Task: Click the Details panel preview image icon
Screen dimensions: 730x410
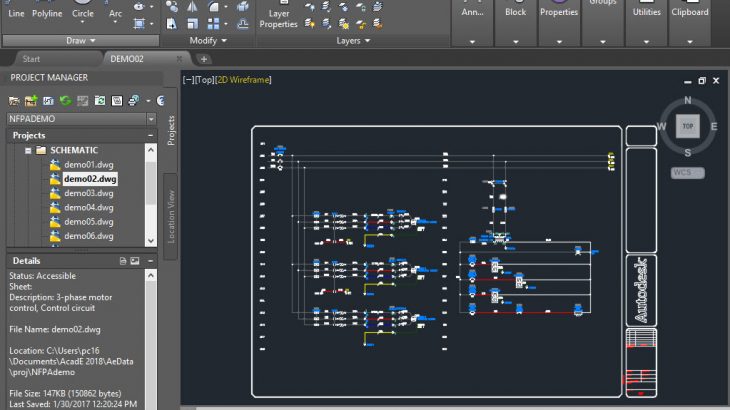Action: 135,261
